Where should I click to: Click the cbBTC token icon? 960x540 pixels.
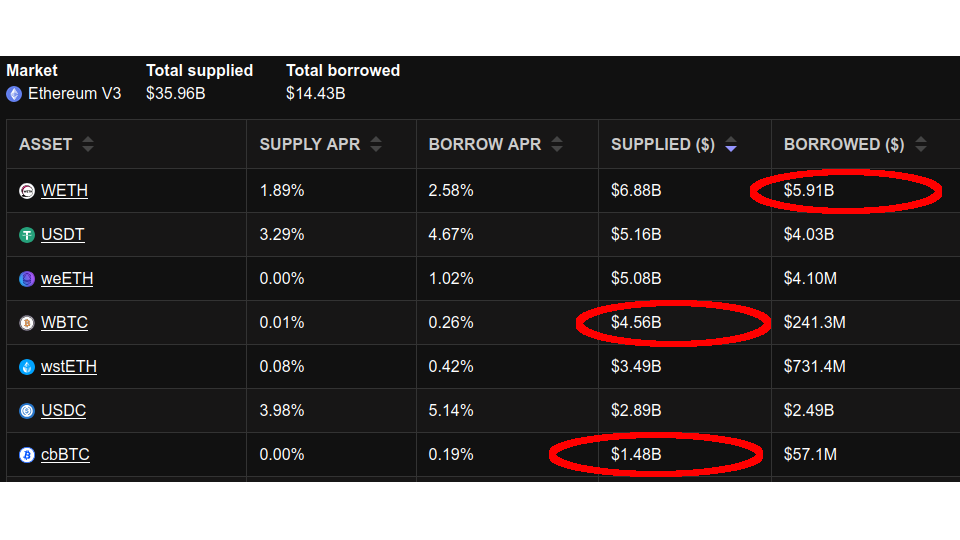pos(27,455)
